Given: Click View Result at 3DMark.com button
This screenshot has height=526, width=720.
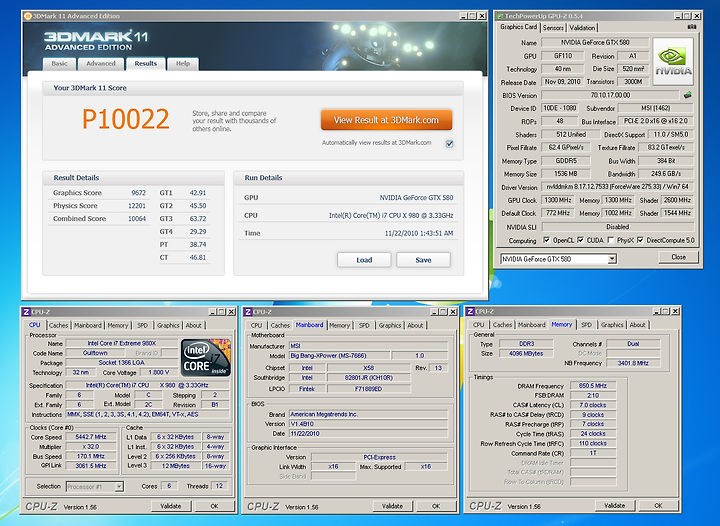Looking at the screenshot, I should pyautogui.click(x=386, y=120).
